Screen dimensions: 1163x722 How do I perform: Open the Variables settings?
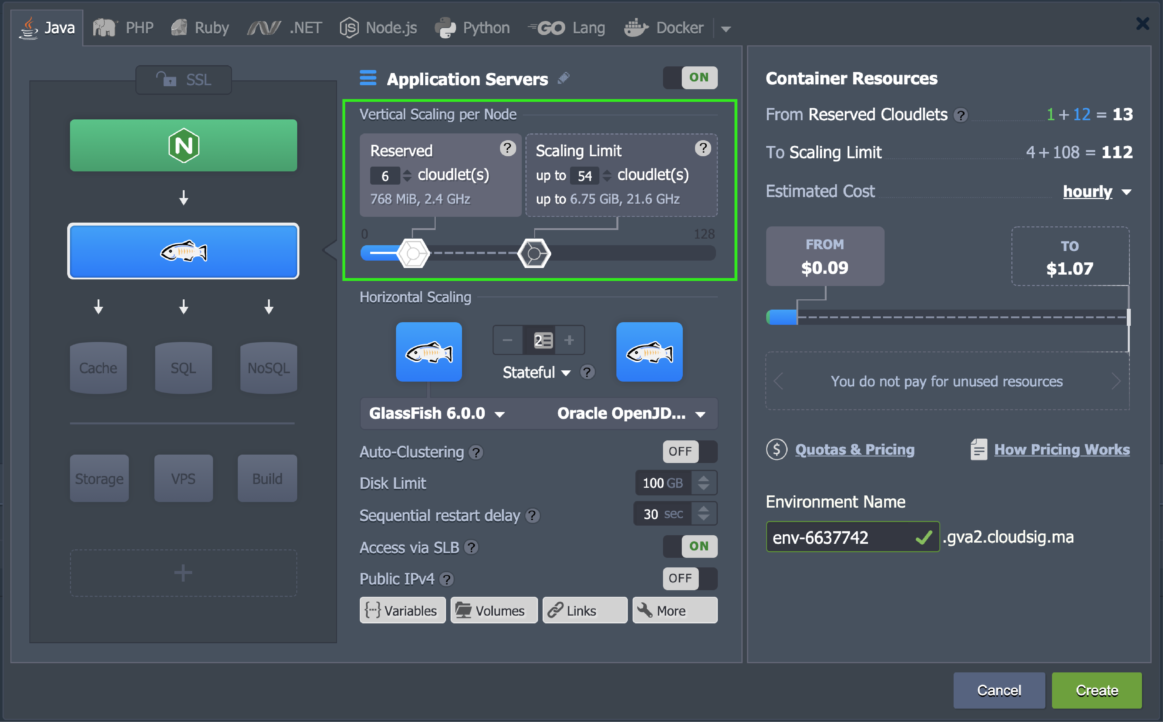(402, 610)
